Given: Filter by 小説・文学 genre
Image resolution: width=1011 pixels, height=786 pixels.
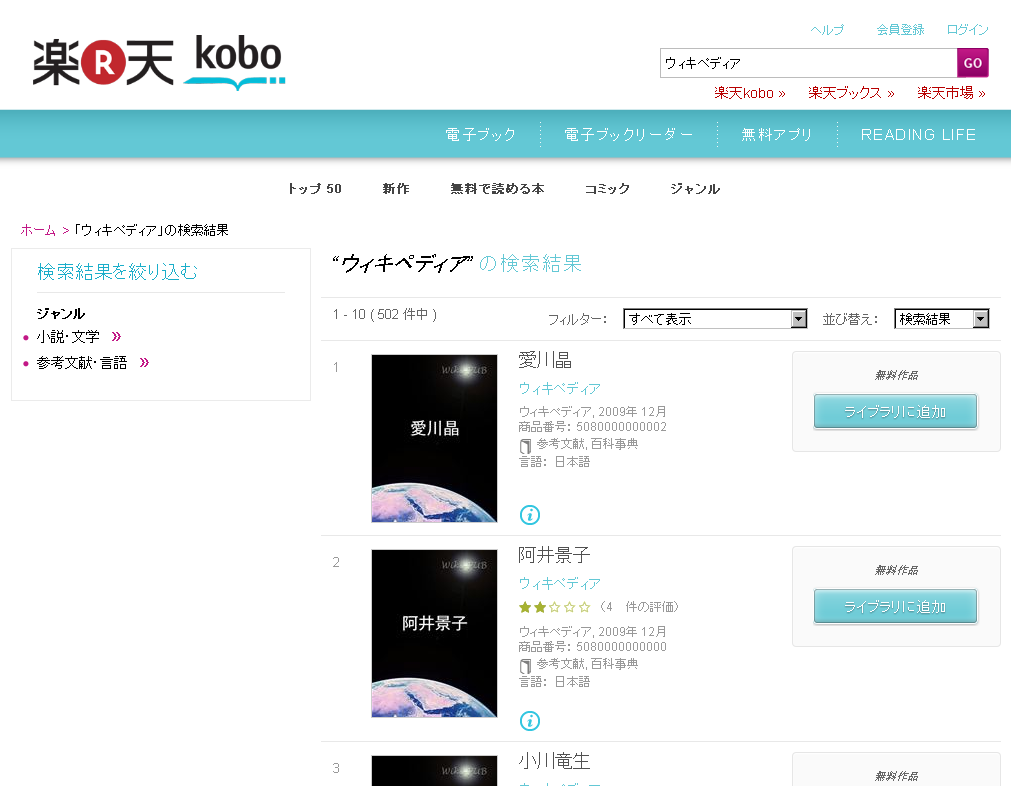Looking at the screenshot, I should [x=68, y=337].
